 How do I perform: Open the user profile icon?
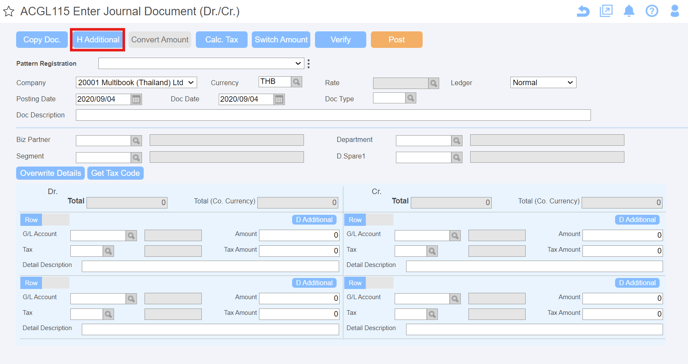click(x=675, y=11)
